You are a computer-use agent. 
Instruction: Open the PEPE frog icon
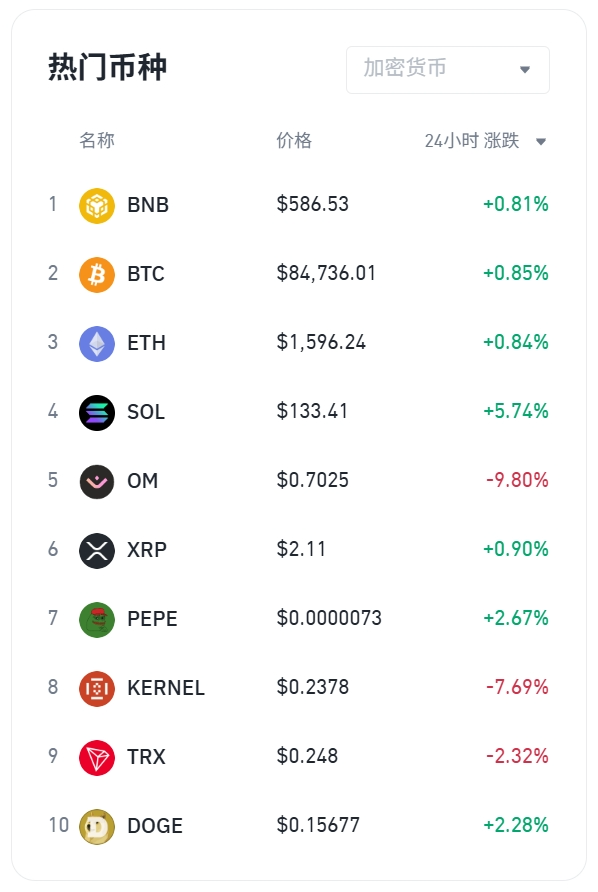[x=97, y=620]
